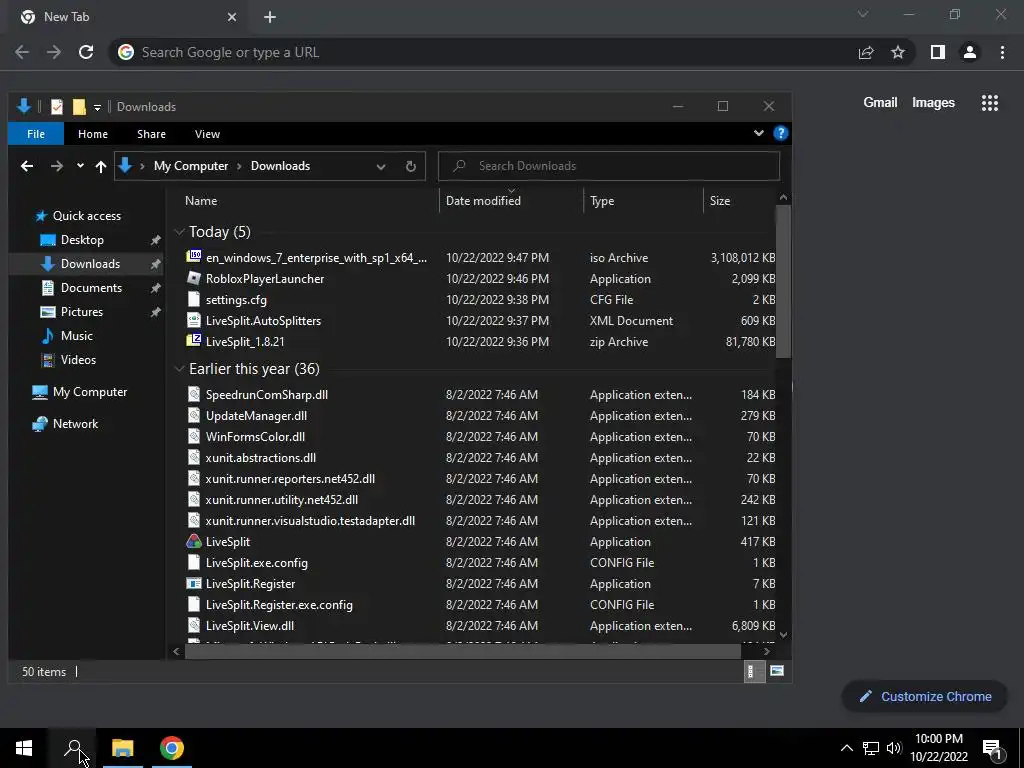Click the File Explorer taskbar icon
This screenshot has width=1024, height=768.
click(x=122, y=748)
